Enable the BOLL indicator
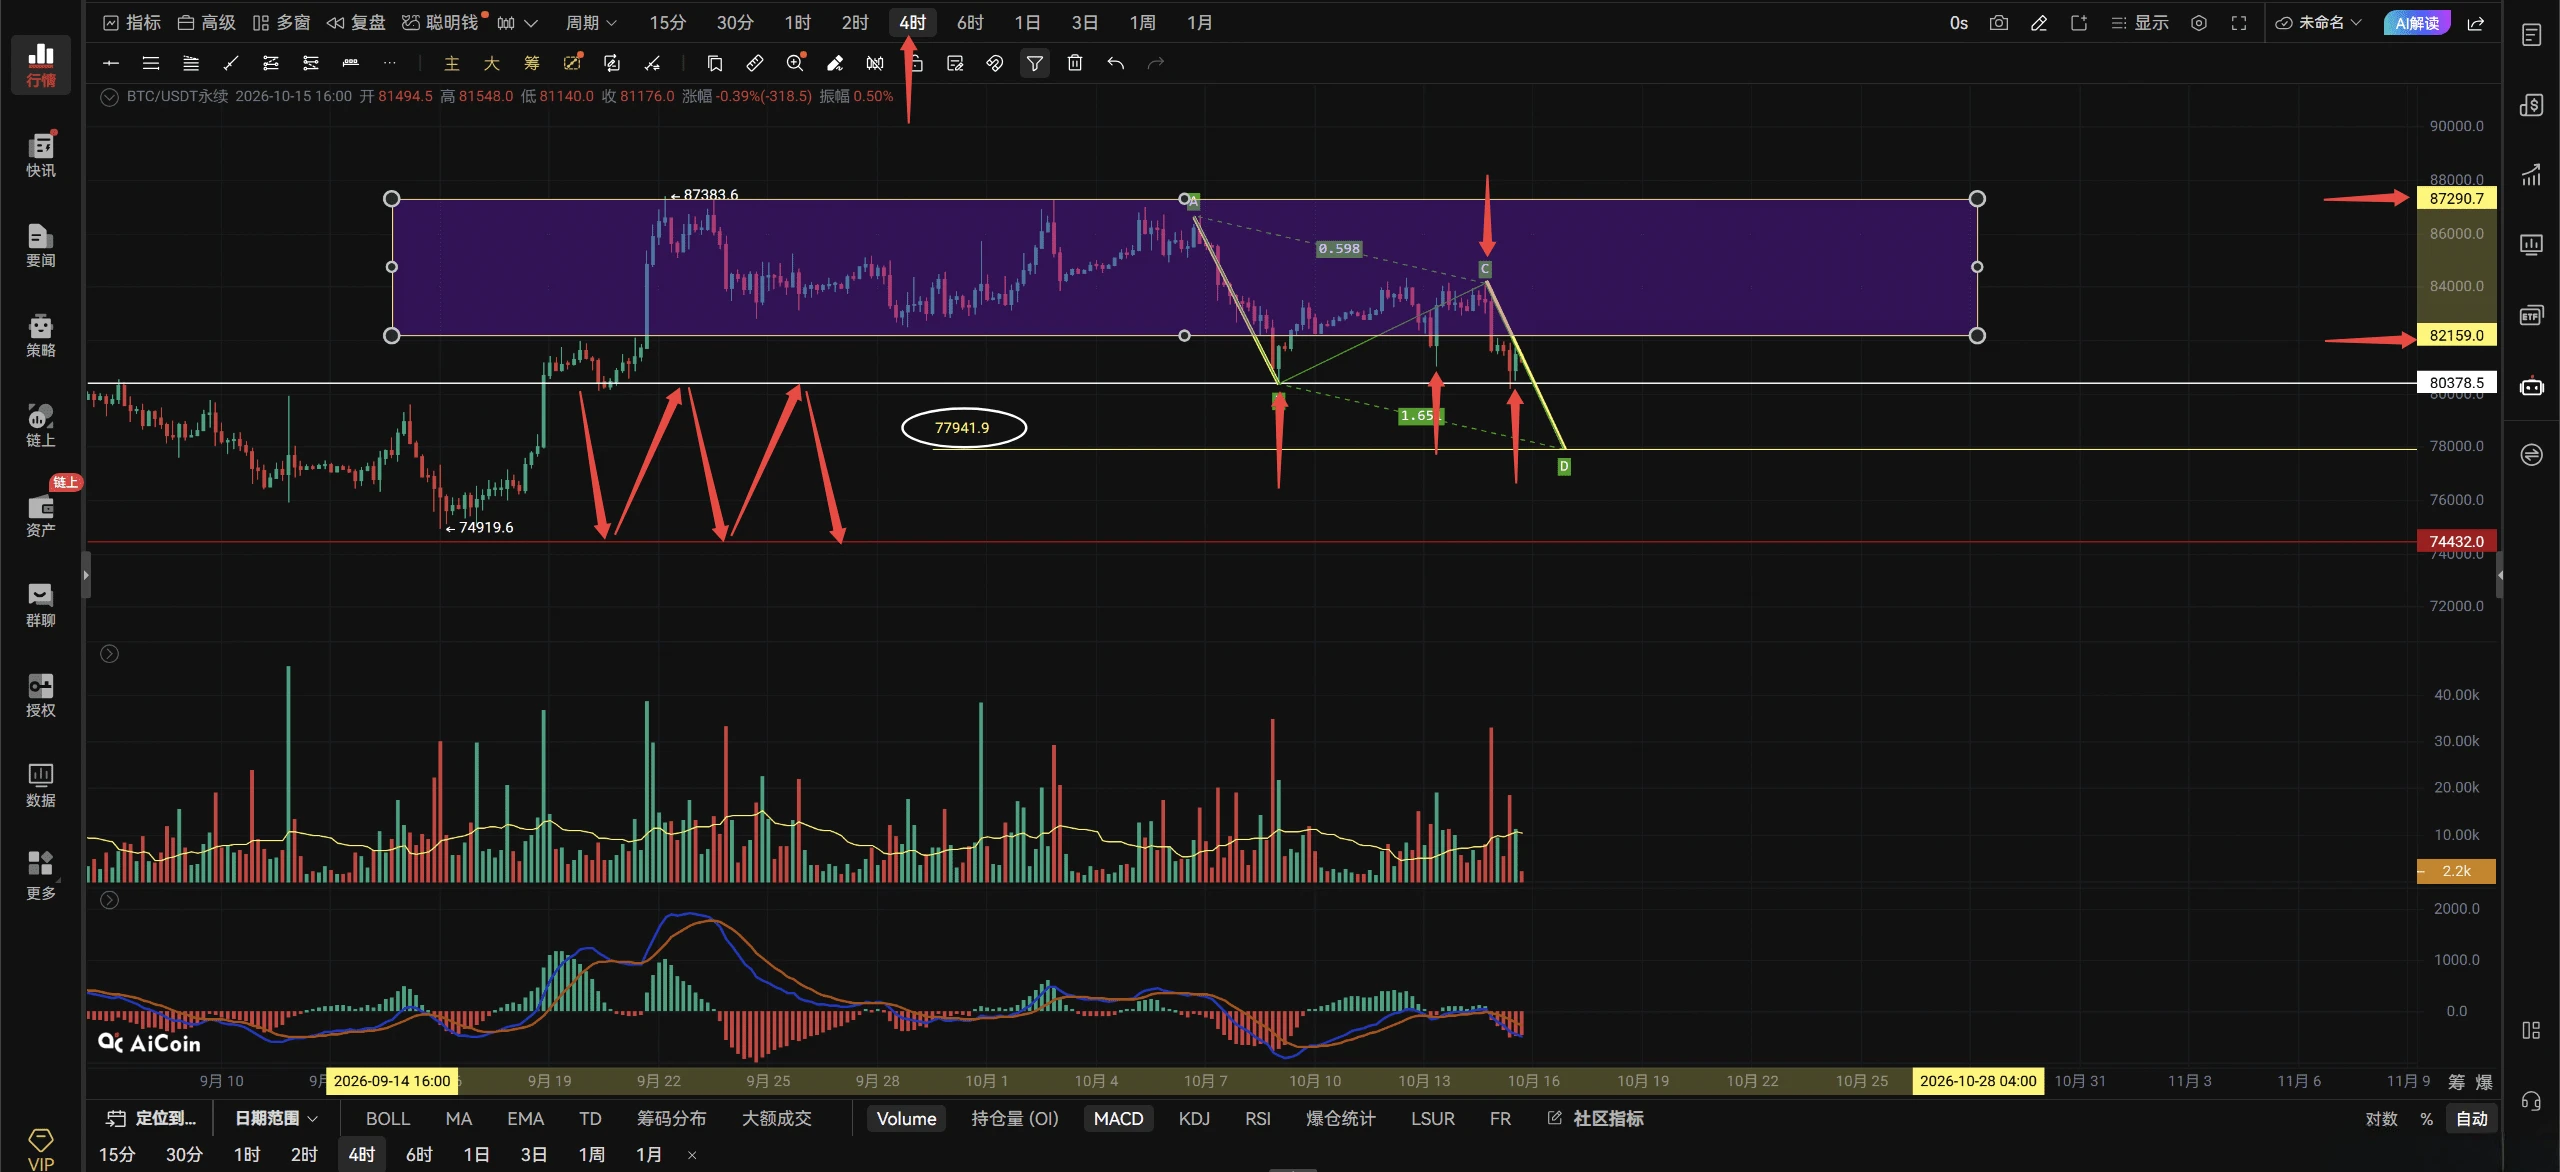Image resolution: width=2560 pixels, height=1172 pixels. click(x=388, y=1118)
